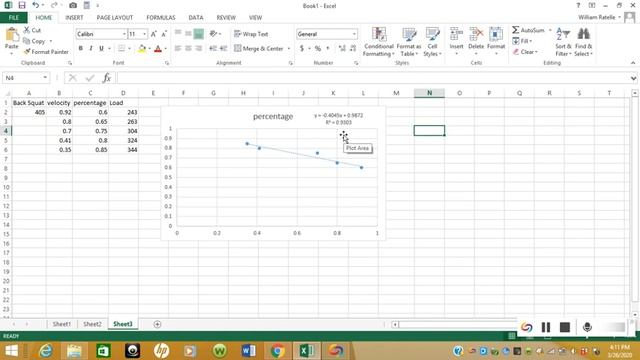Open the borders dropdown
The width and height of the screenshot is (640, 360).
(x=129, y=49)
